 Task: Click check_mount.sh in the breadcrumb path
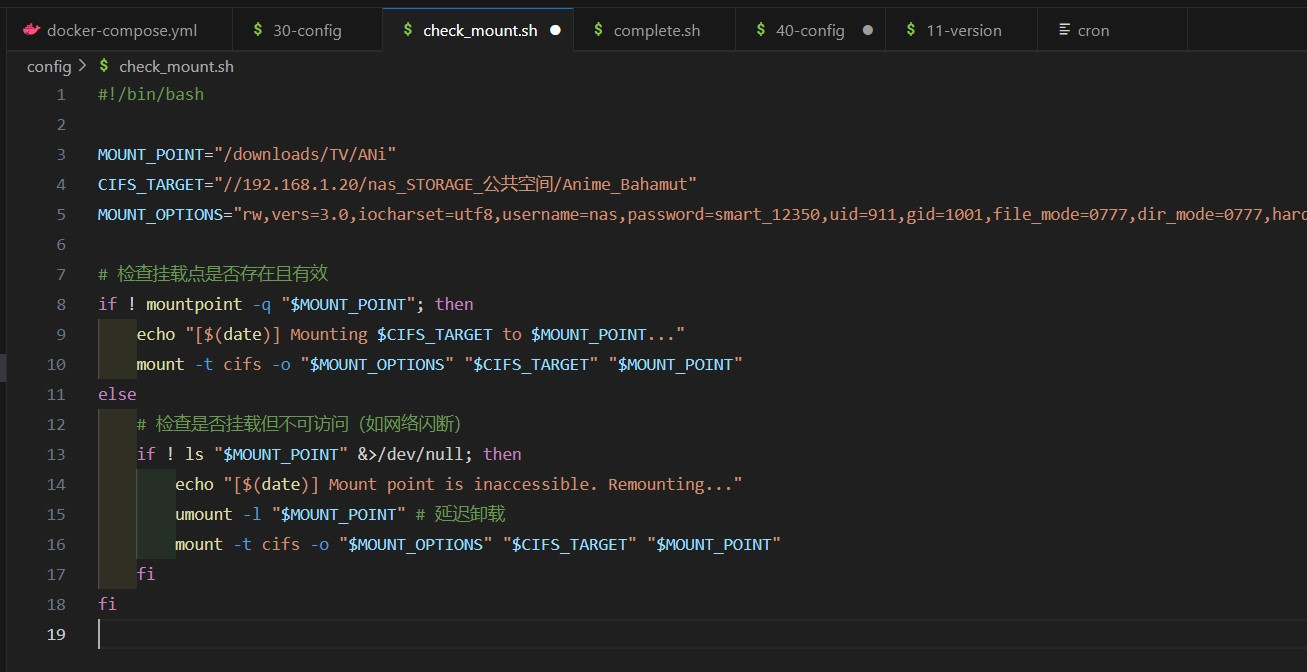176,66
